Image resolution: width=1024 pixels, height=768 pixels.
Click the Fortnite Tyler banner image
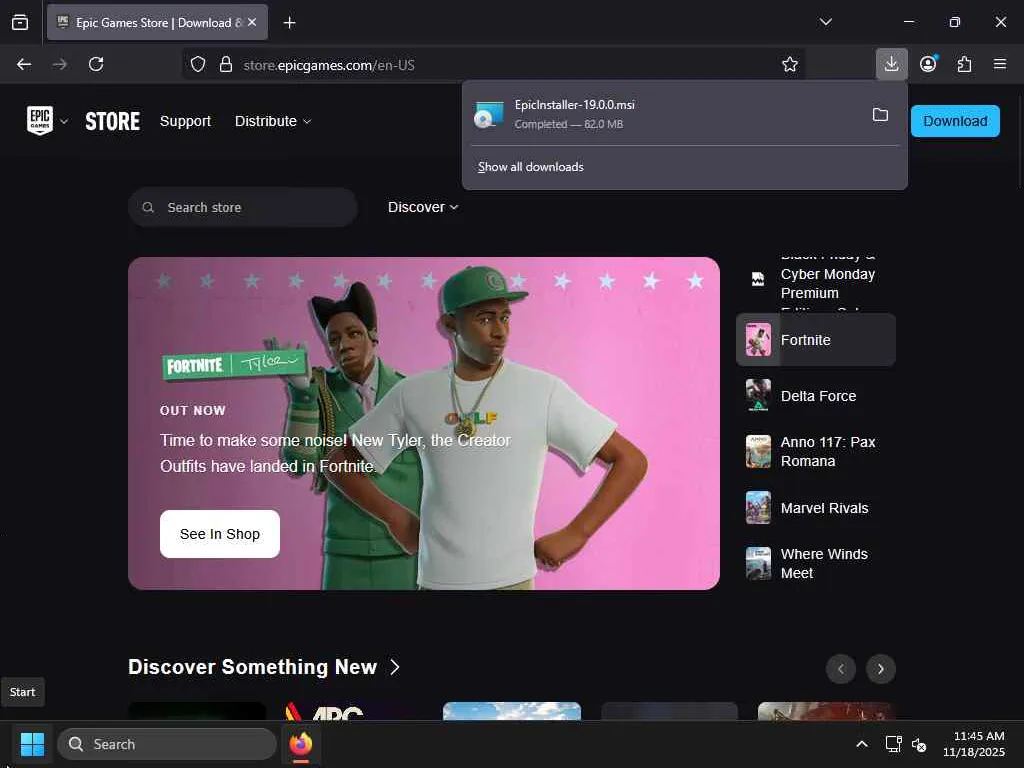(x=424, y=423)
